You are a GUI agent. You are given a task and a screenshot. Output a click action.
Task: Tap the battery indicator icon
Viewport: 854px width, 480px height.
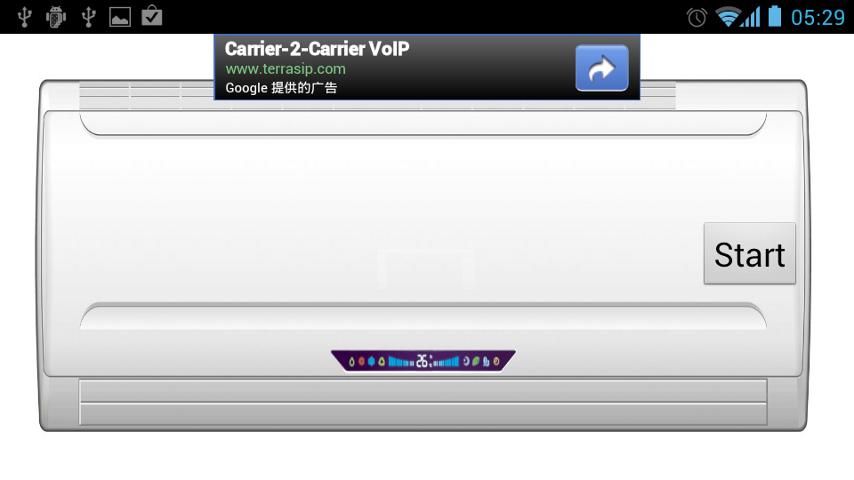[x=774, y=16]
